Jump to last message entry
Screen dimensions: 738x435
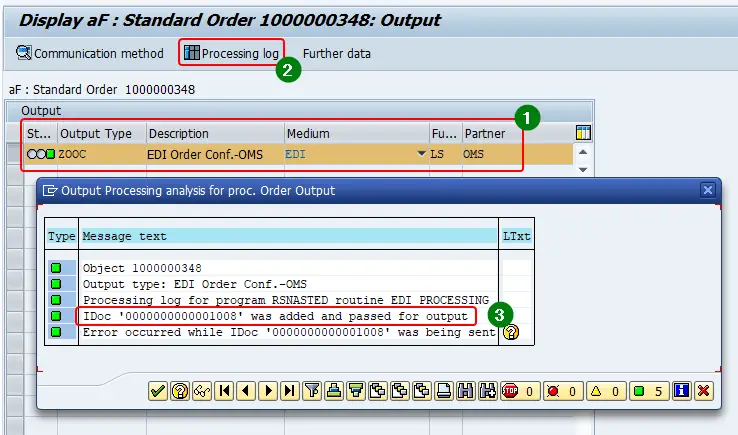click(290, 391)
